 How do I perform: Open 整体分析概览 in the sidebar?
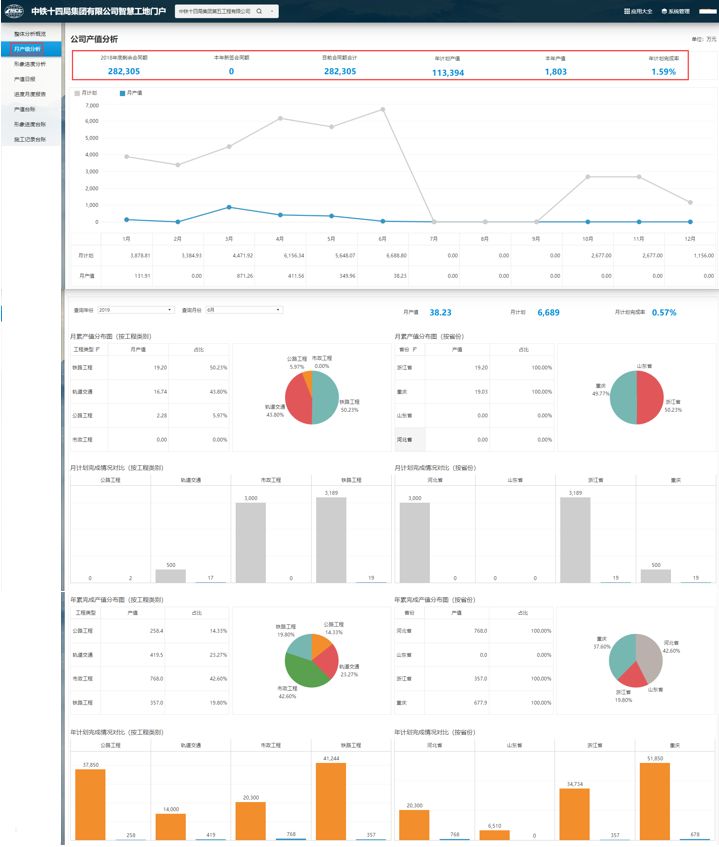tap(30, 34)
